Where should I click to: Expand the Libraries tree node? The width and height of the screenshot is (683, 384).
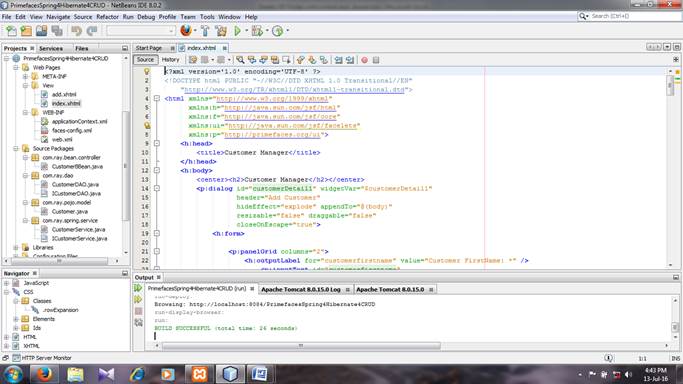click(x=16, y=247)
